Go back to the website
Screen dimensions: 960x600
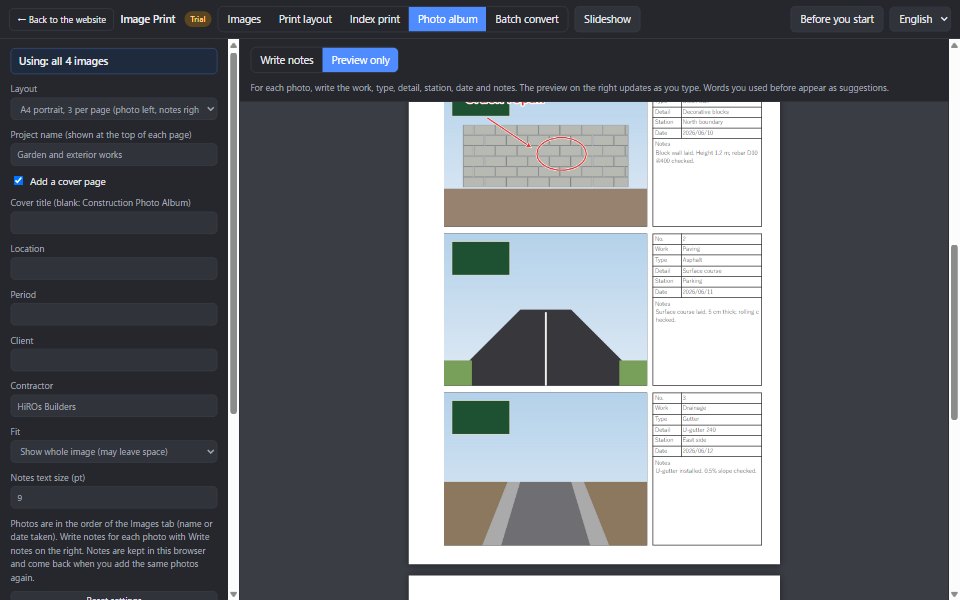tap(61, 20)
